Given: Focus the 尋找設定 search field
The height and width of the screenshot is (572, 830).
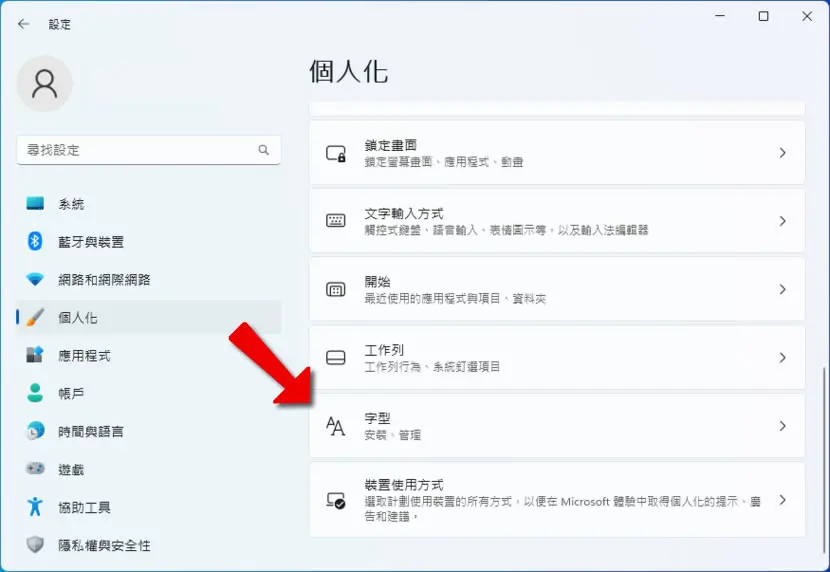Looking at the screenshot, I should 149,150.
